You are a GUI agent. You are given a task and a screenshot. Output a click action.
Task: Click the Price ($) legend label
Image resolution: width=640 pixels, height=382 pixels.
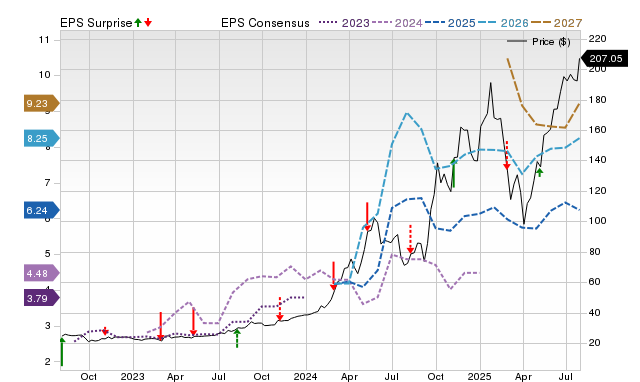pyautogui.click(x=551, y=42)
